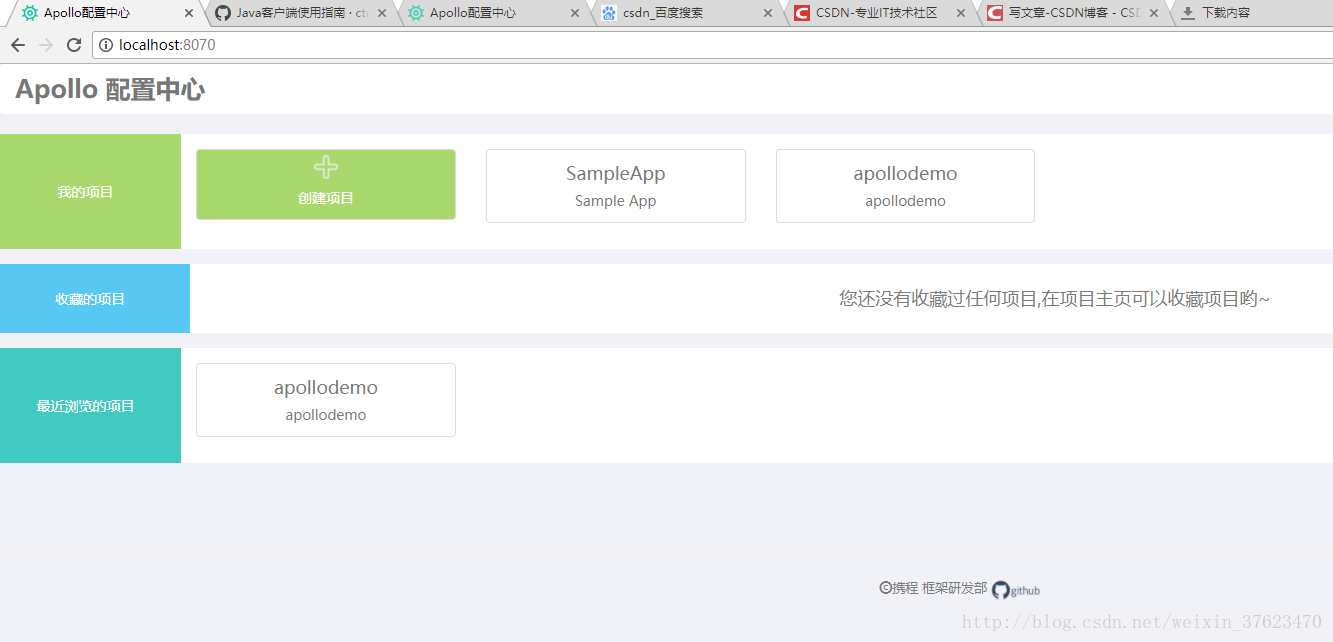Switch to the 下载内容 tab
The image size is (1333, 642).
pos(1250,13)
